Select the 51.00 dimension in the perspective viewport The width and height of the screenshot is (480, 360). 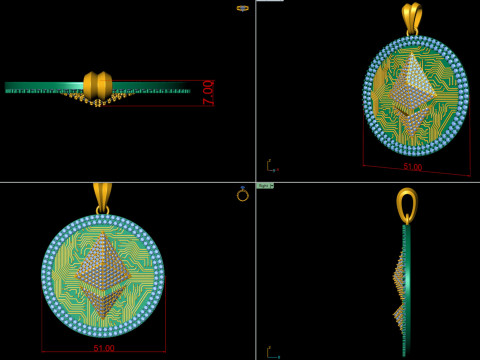click(x=413, y=167)
